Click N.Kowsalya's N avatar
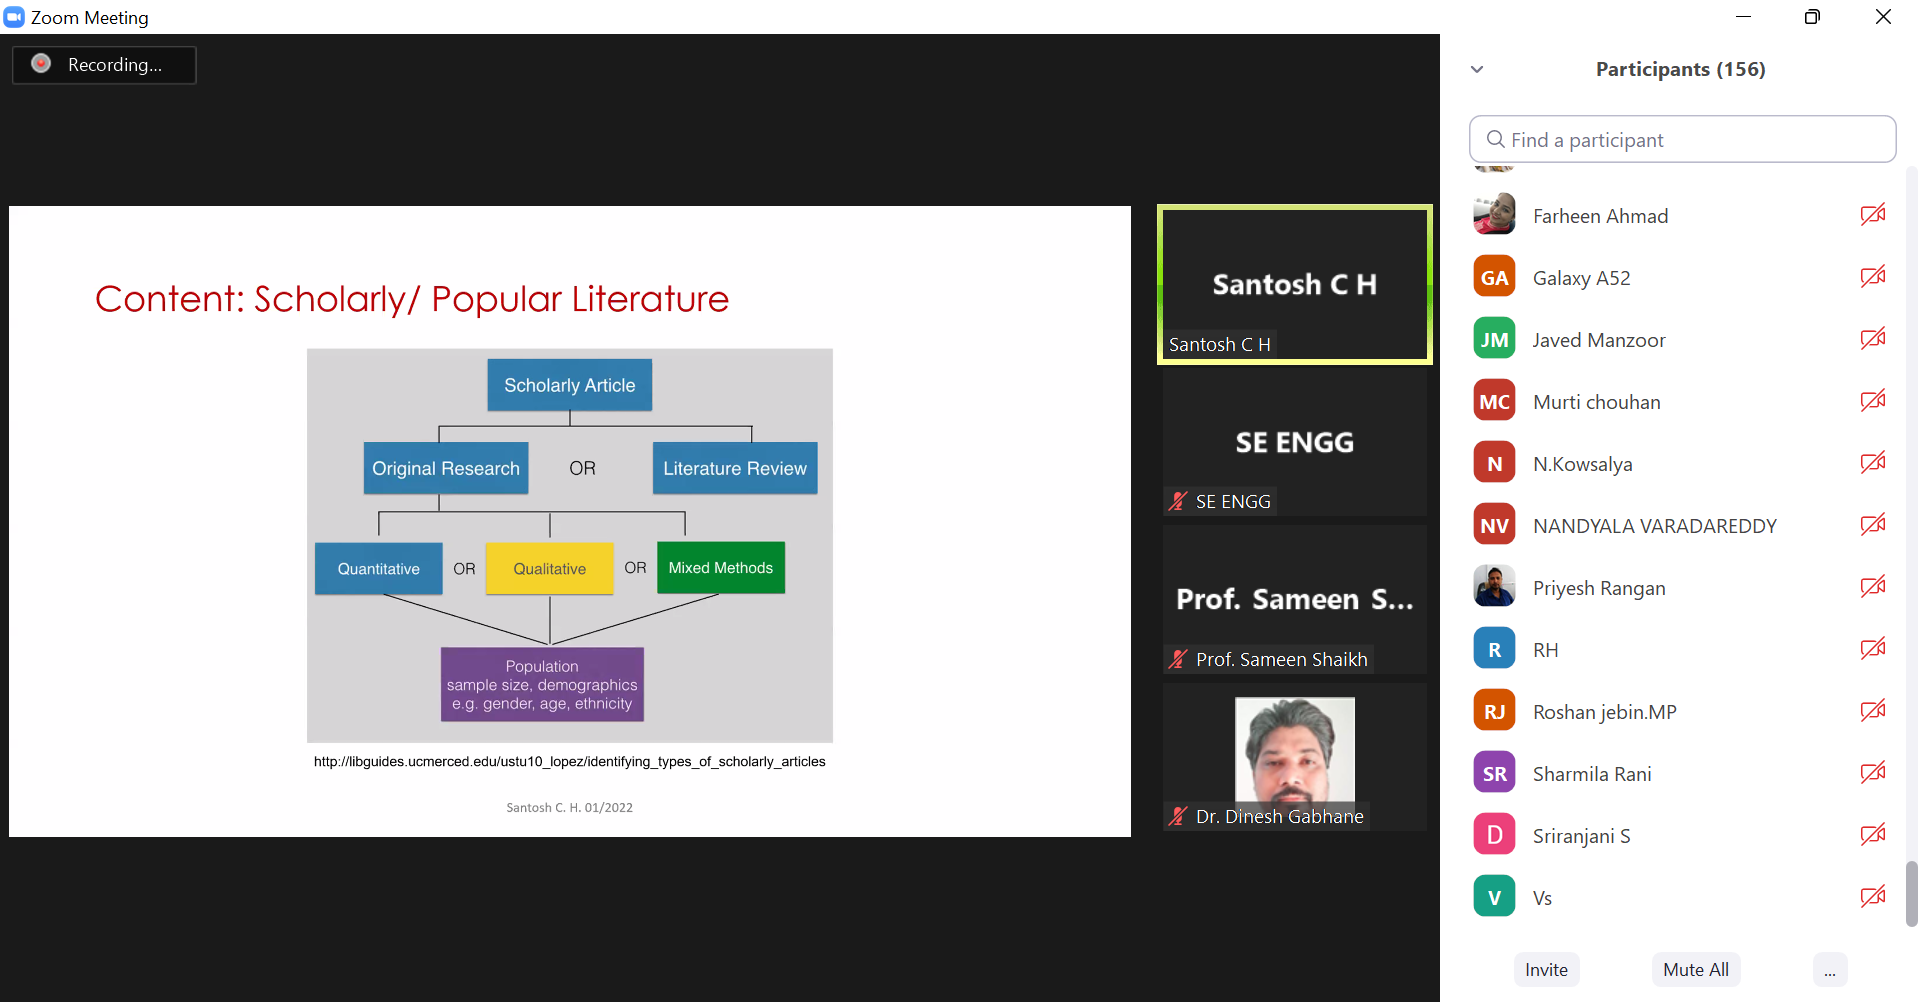The width and height of the screenshot is (1920, 1002). (x=1494, y=463)
